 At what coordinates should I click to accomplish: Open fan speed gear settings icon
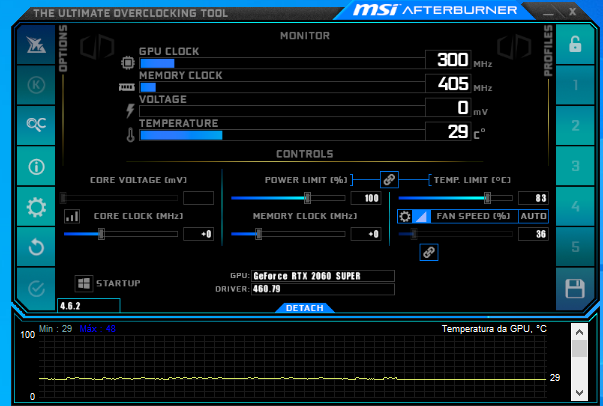[405, 216]
